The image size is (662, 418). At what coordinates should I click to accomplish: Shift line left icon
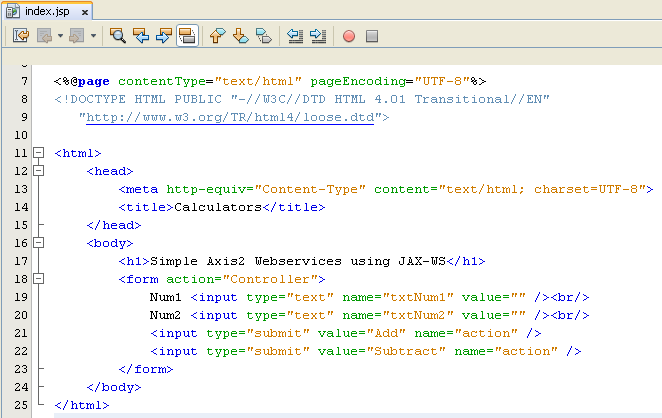click(295, 35)
